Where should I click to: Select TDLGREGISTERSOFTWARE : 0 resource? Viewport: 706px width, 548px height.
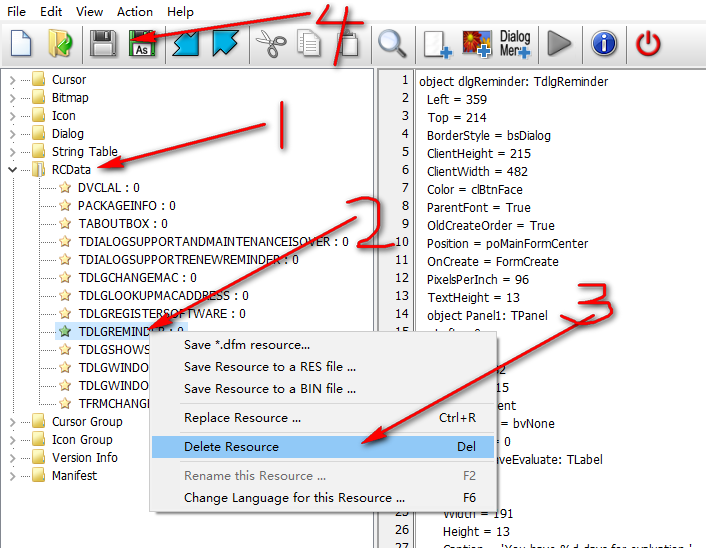pos(162,313)
